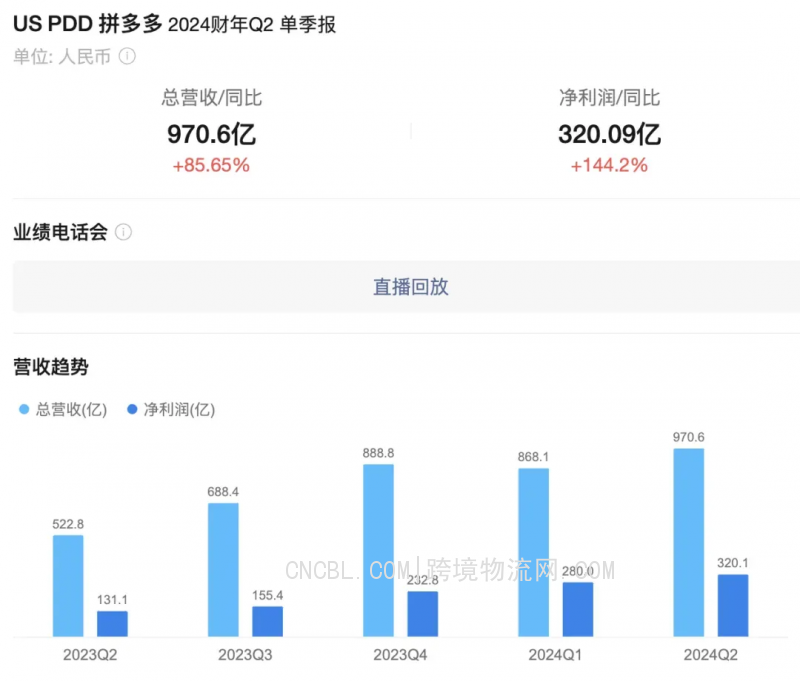Select the 2023Q2 revenue bar 522.8

pyautogui.click(x=68, y=586)
